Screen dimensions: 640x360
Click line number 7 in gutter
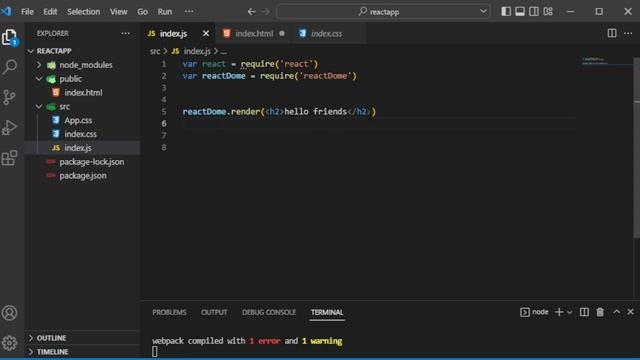point(164,136)
